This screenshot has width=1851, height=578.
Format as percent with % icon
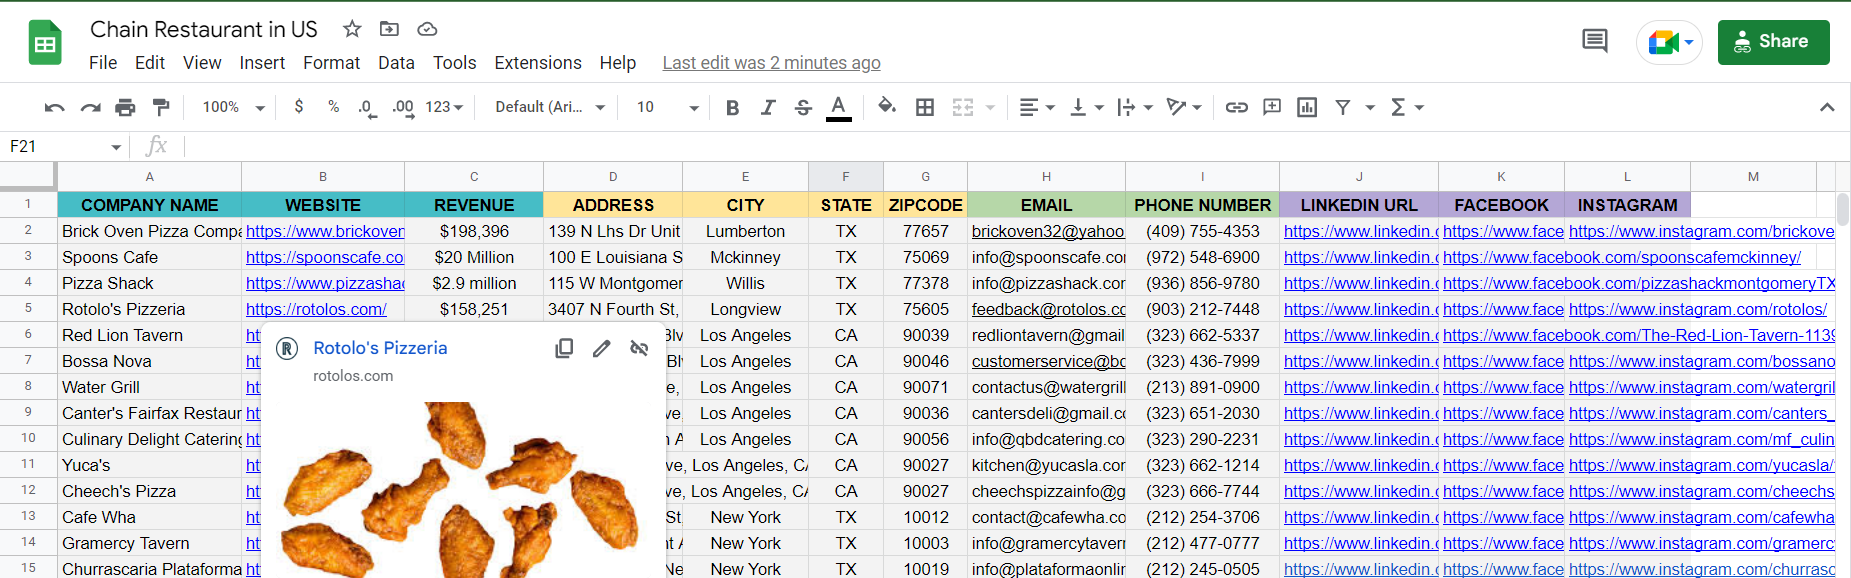click(x=333, y=106)
